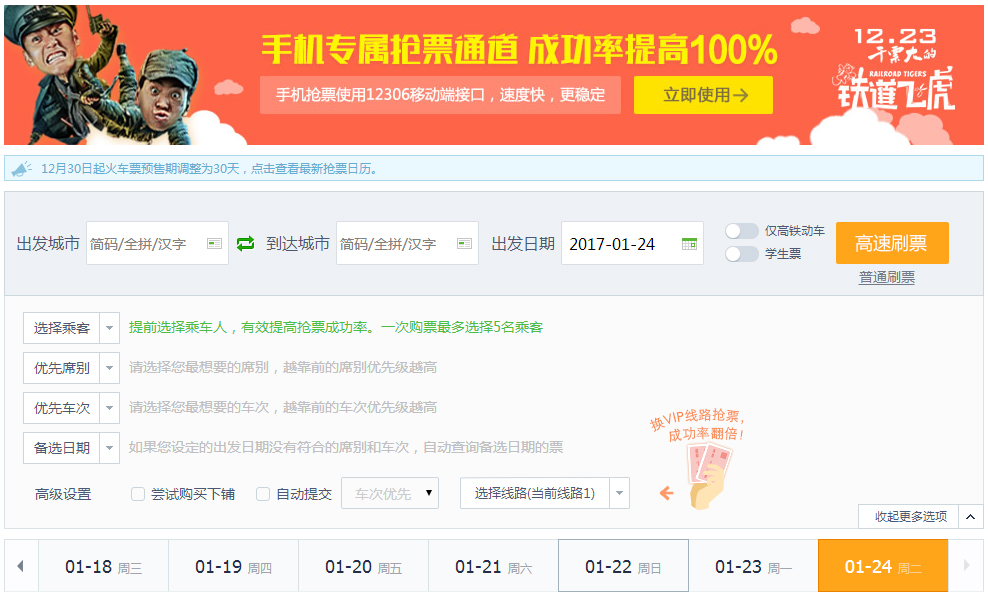The width and height of the screenshot is (988, 599).
Task: Enable the 仅高铁动车 switch
Action: pos(742,229)
